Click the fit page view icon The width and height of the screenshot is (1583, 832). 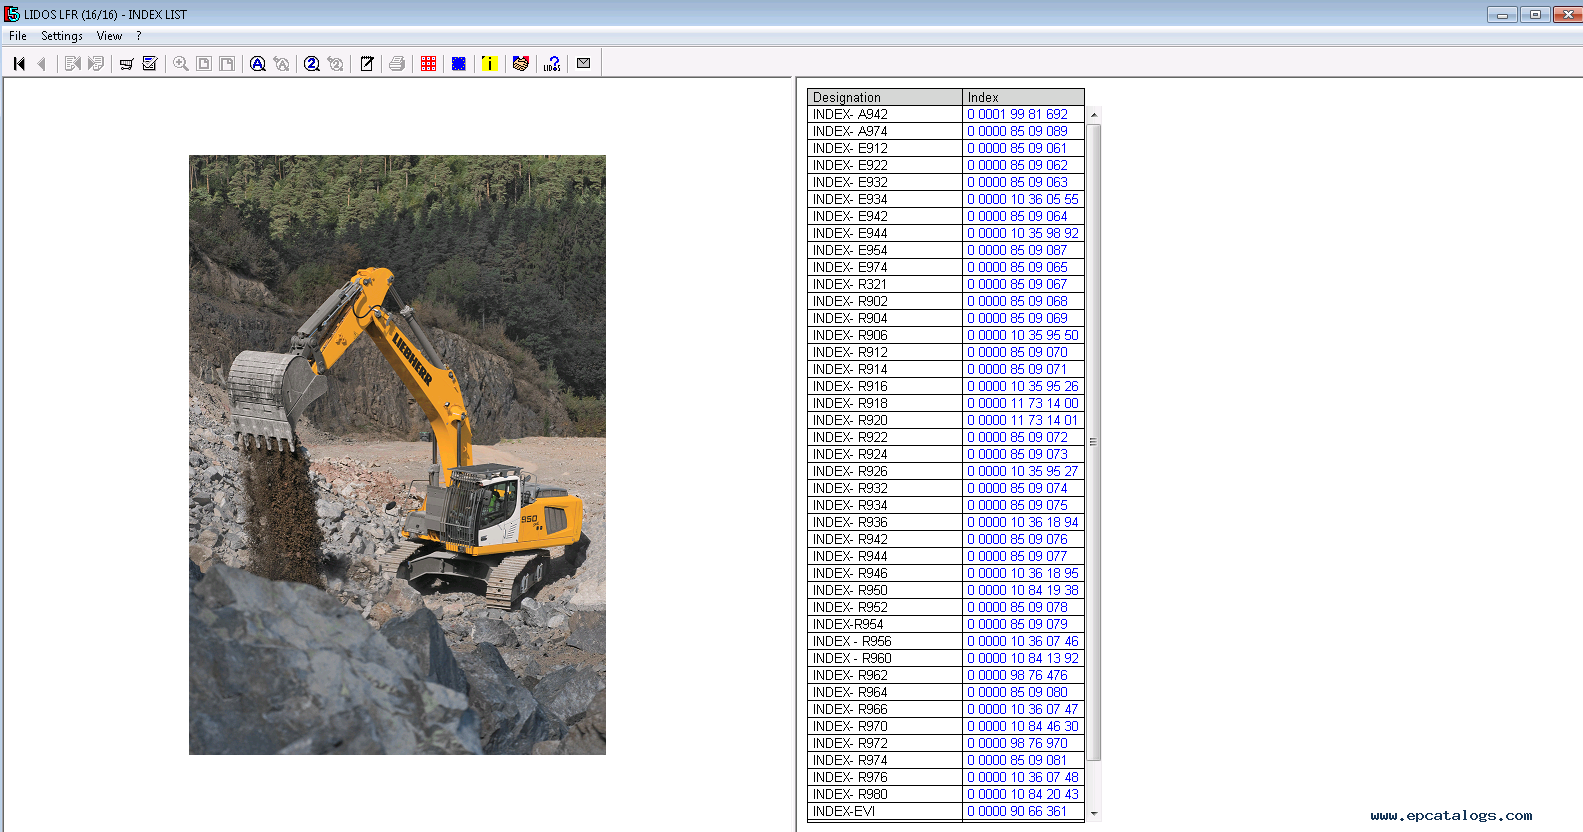click(204, 64)
